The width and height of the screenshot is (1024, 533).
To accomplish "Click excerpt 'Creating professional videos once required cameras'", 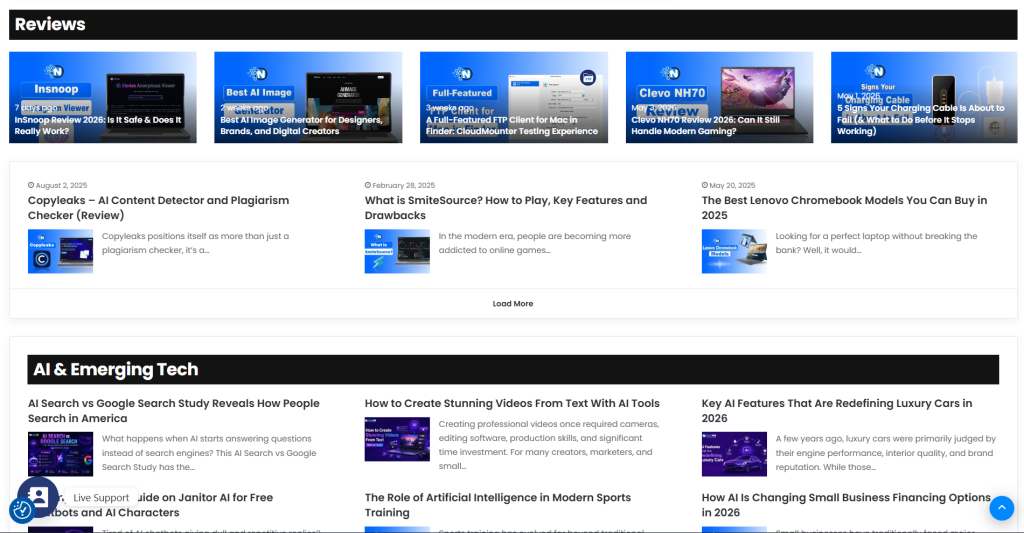I will tap(549, 445).
